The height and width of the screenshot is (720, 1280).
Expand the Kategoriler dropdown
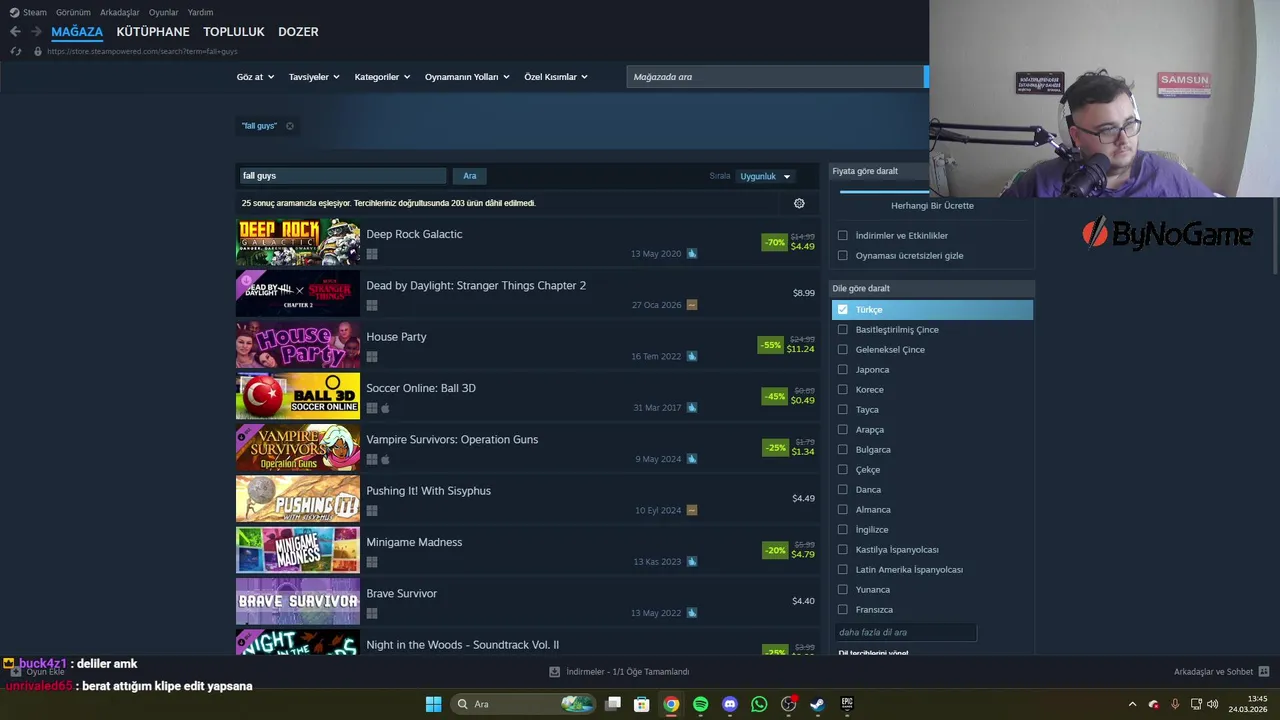click(382, 77)
